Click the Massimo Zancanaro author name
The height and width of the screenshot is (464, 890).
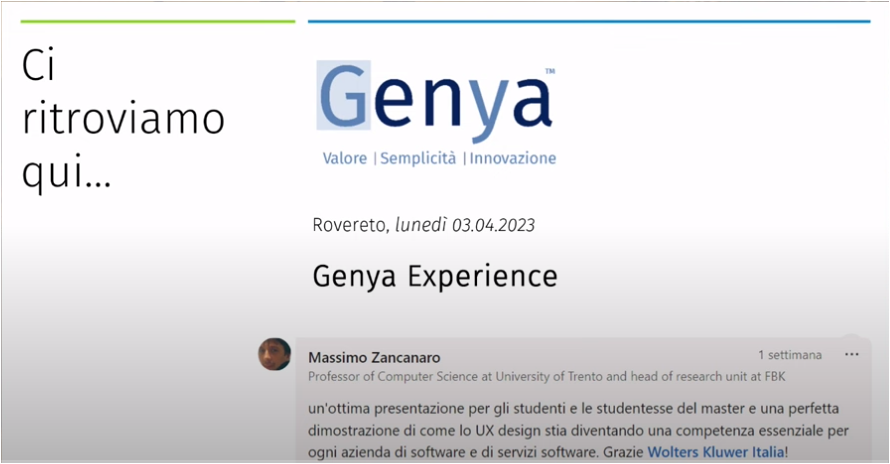point(374,357)
